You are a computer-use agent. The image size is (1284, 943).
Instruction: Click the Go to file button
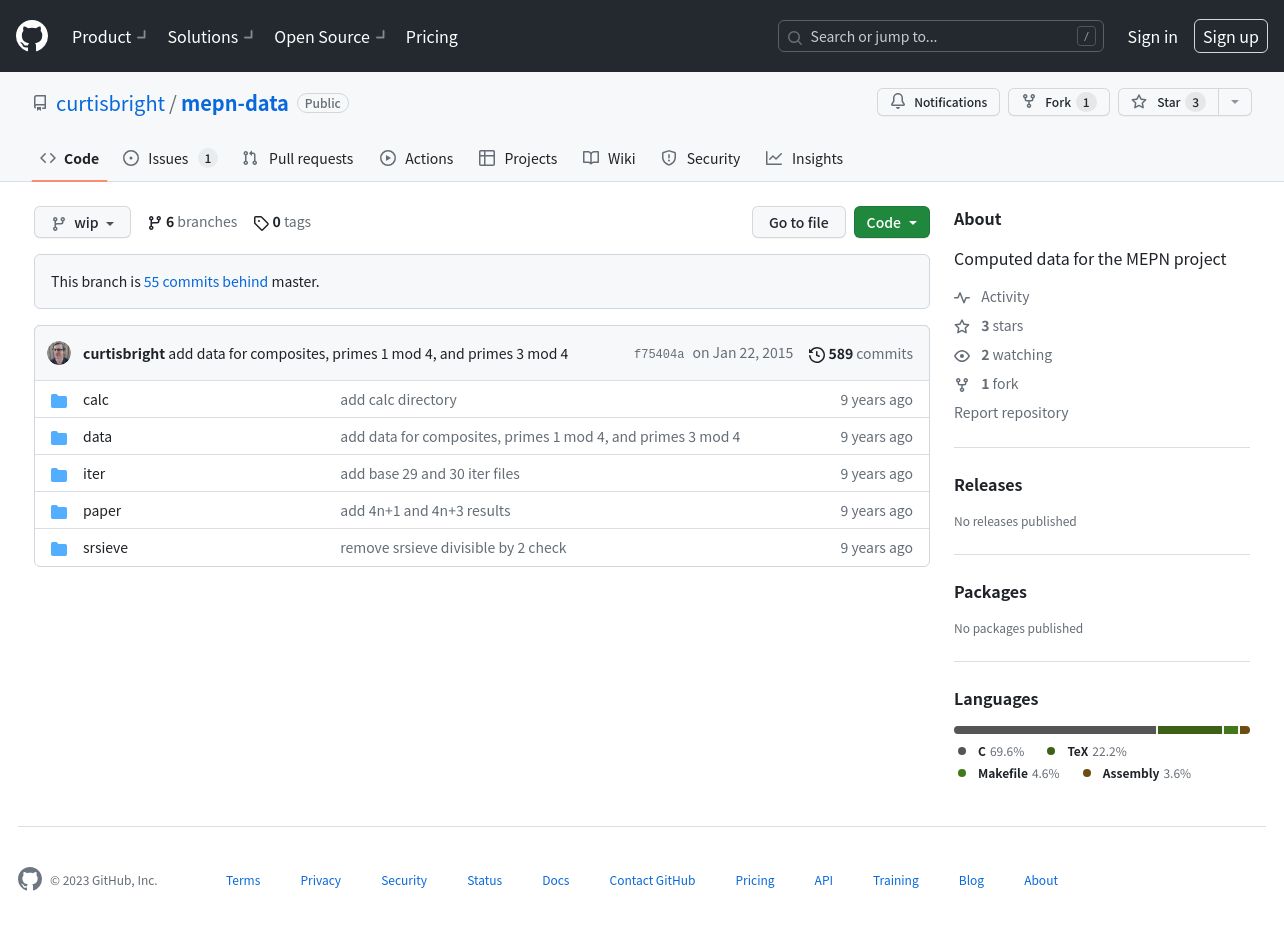(x=799, y=222)
